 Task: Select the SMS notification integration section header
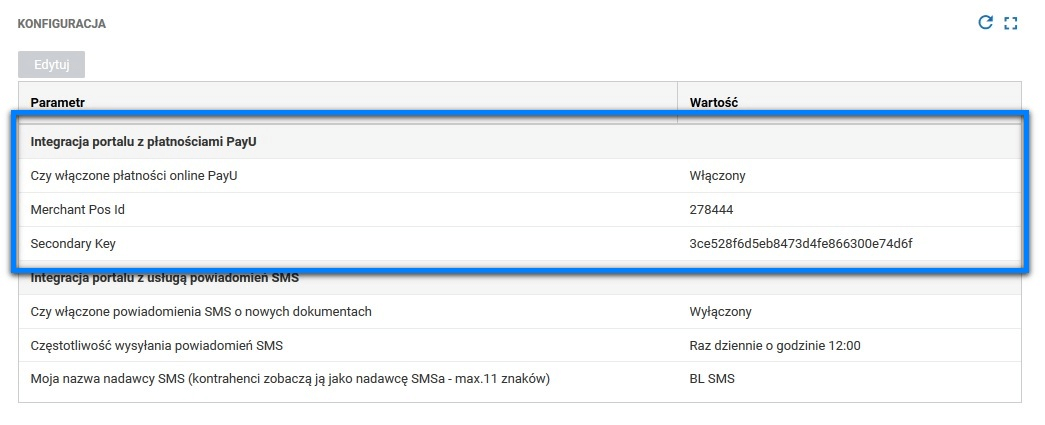click(x=165, y=278)
